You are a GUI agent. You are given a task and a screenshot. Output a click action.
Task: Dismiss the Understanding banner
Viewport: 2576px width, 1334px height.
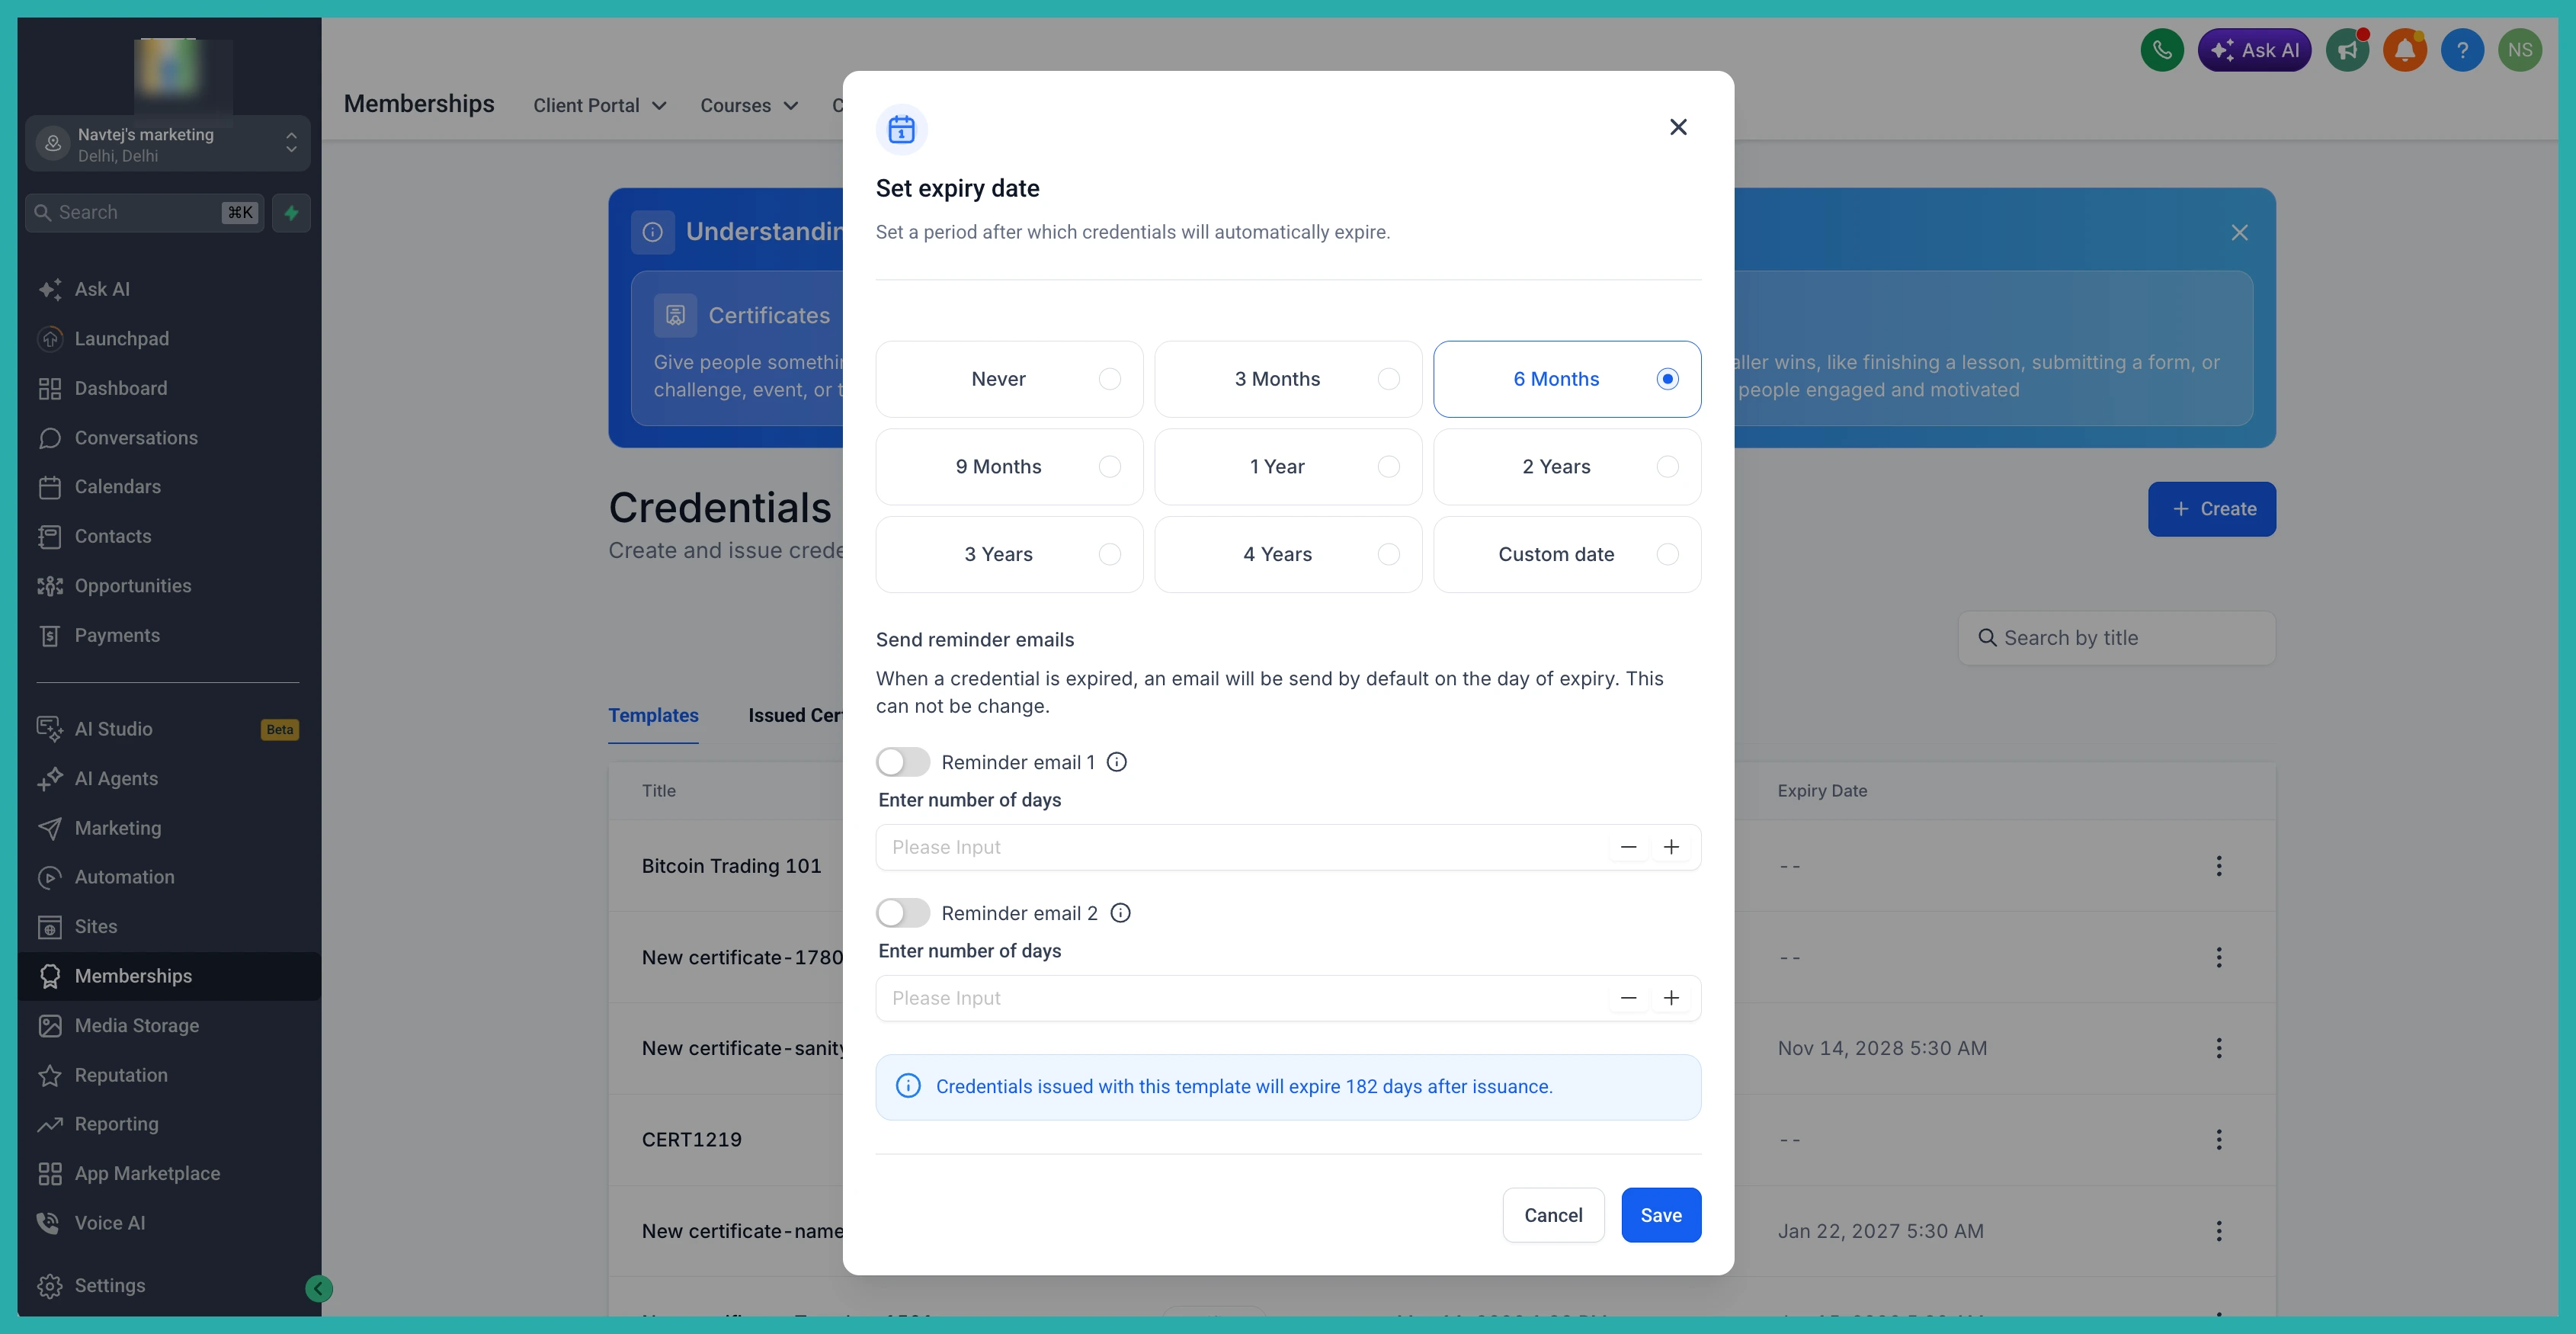2239,232
